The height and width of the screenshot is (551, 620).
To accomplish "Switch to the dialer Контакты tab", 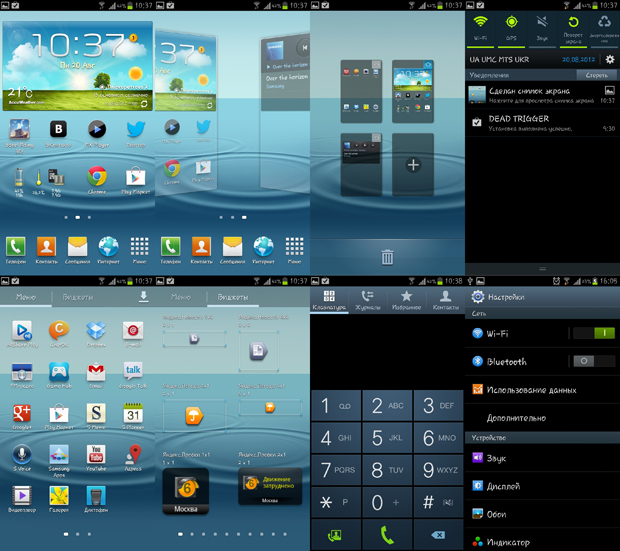I will tap(446, 300).
